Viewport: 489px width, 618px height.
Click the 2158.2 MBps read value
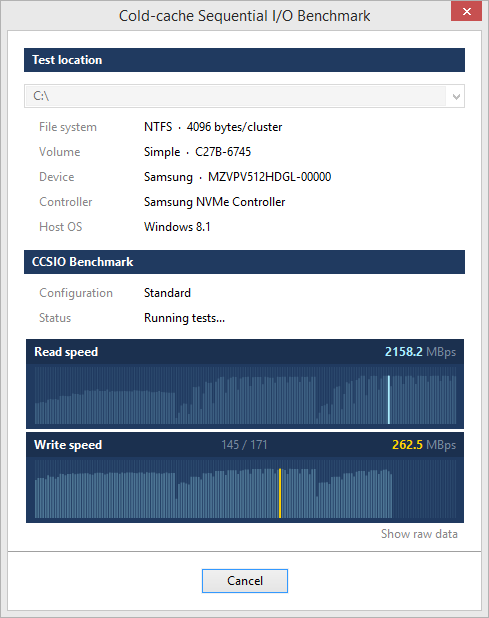pos(420,352)
